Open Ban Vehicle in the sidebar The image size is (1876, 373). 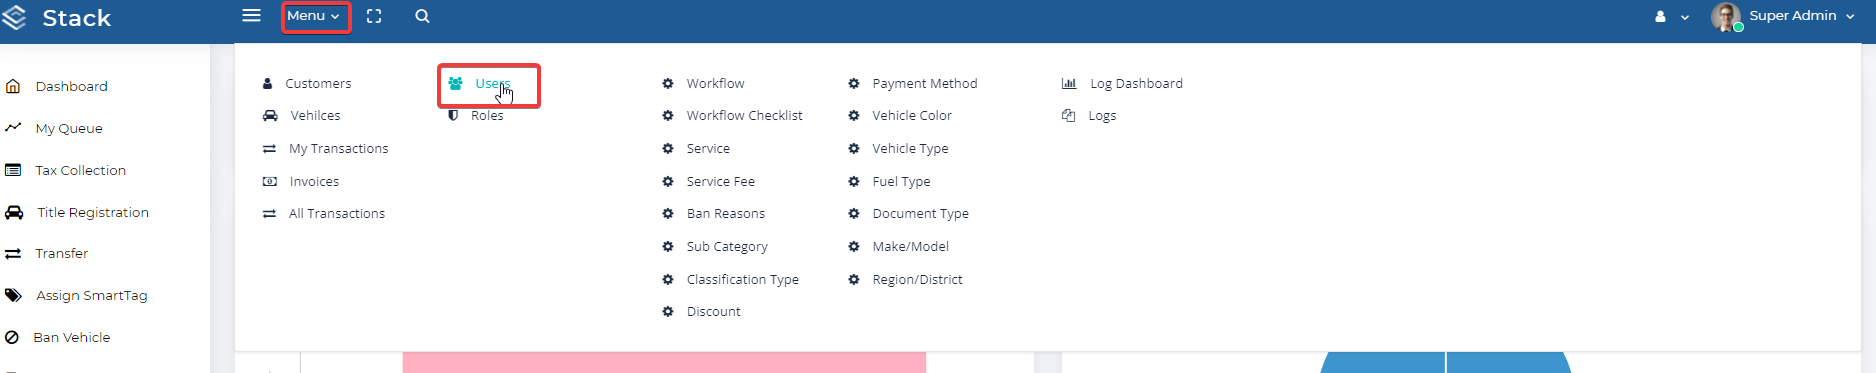click(72, 338)
